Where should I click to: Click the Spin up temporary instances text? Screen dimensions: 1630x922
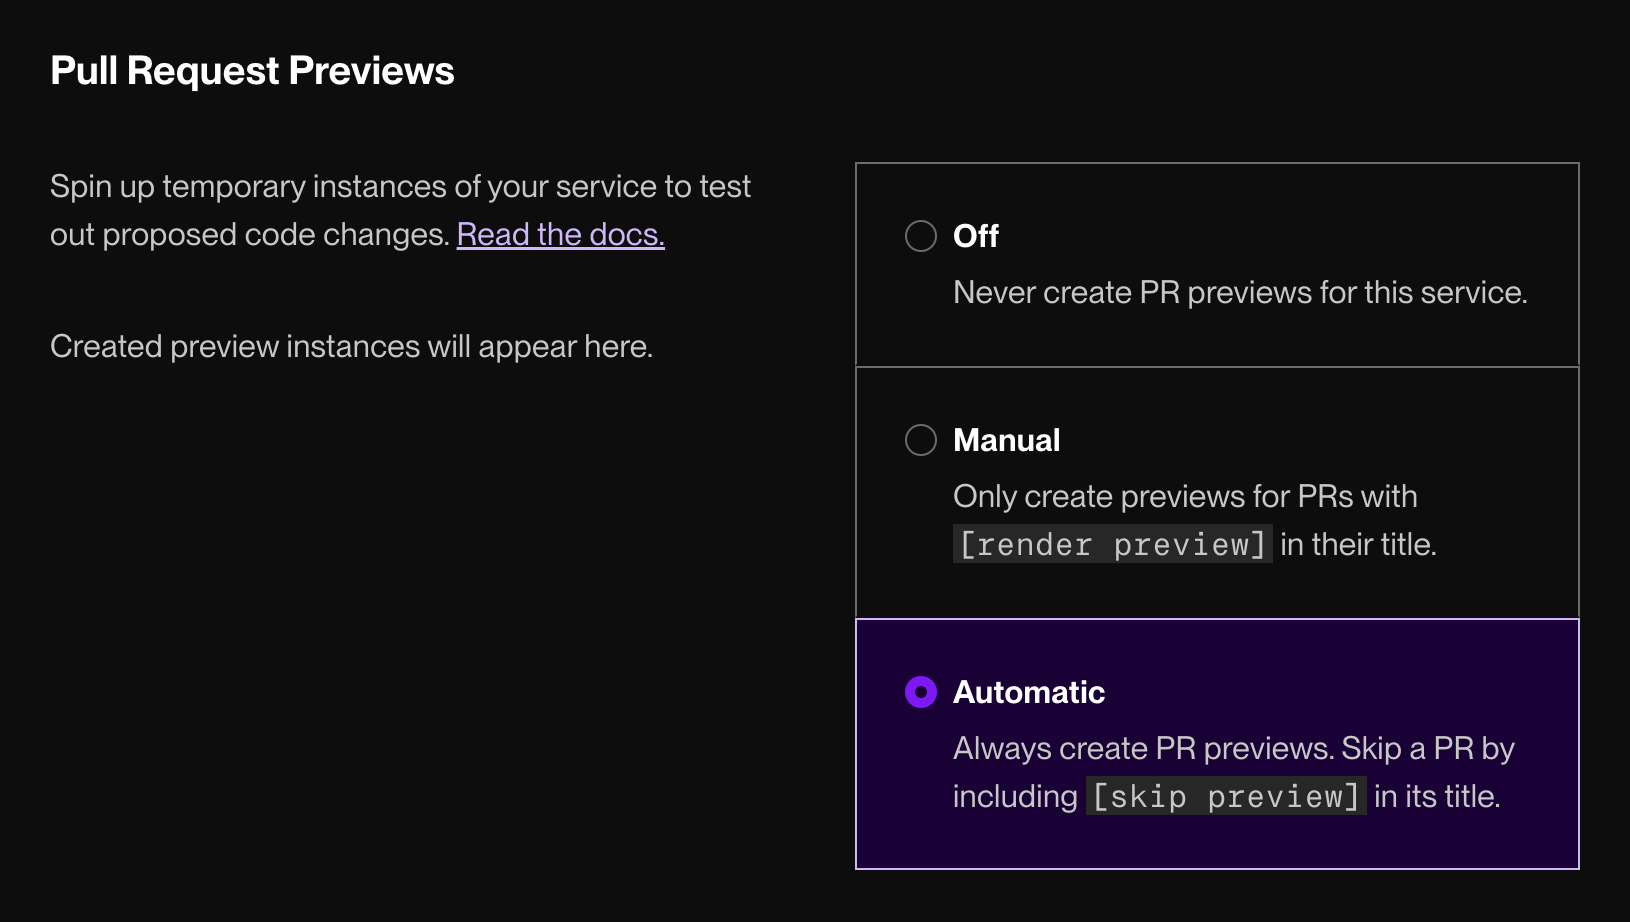(x=400, y=186)
